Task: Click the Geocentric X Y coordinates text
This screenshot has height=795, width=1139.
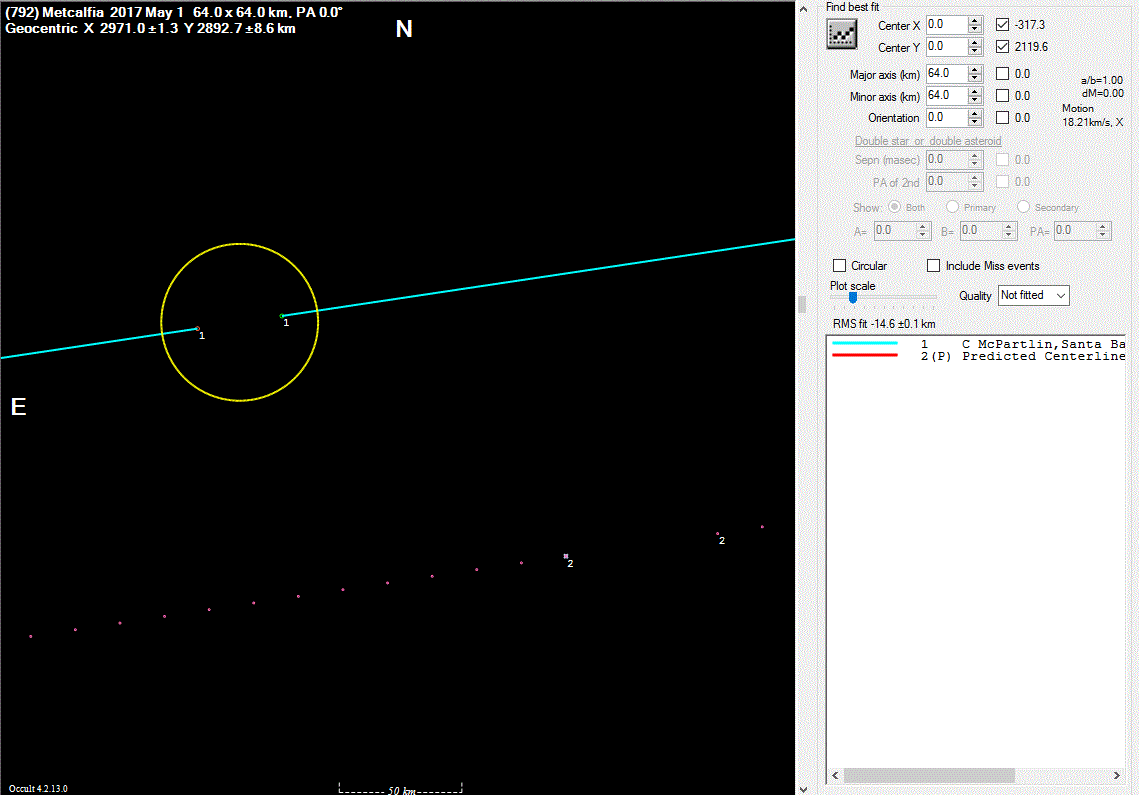Action: point(150,28)
